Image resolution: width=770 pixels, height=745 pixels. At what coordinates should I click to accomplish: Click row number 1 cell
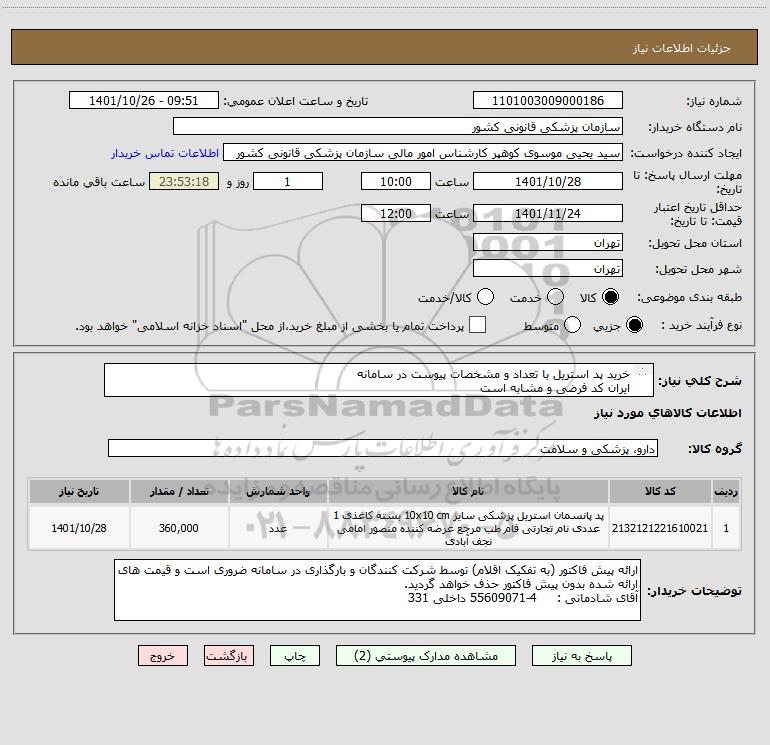(726, 528)
